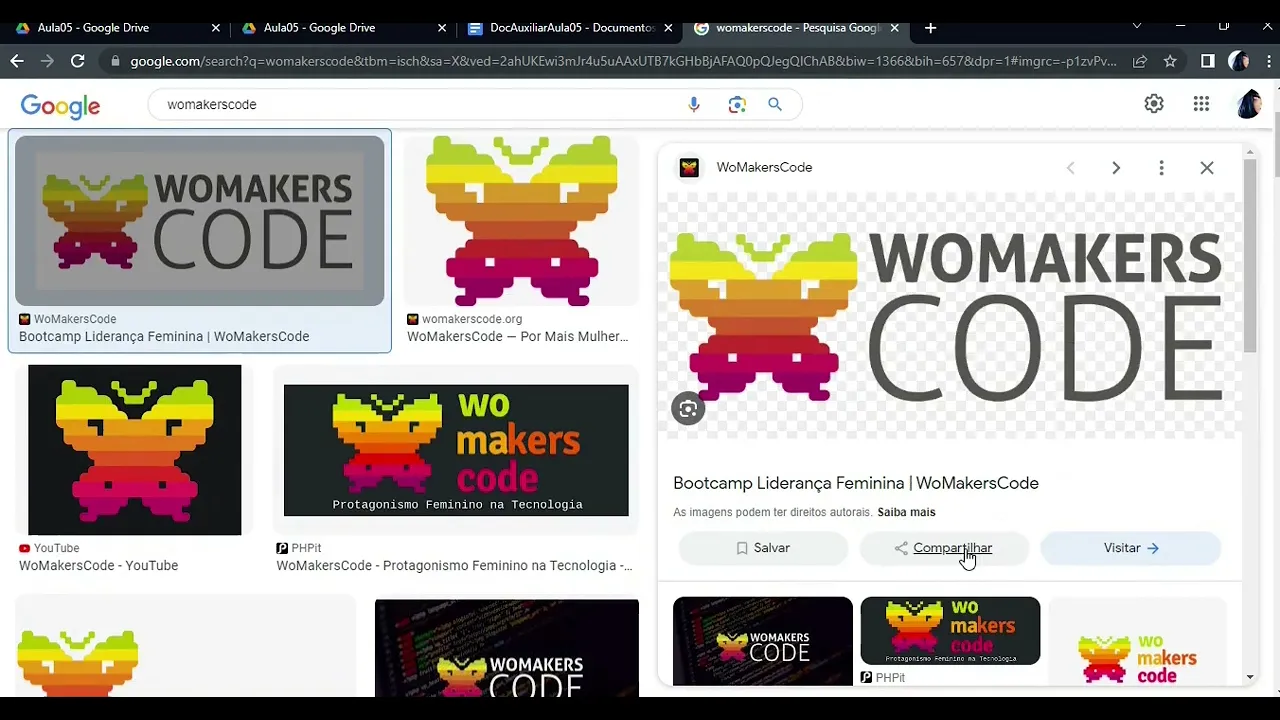Show the next image in the preview panel
This screenshot has width=1280, height=720.
click(1116, 168)
